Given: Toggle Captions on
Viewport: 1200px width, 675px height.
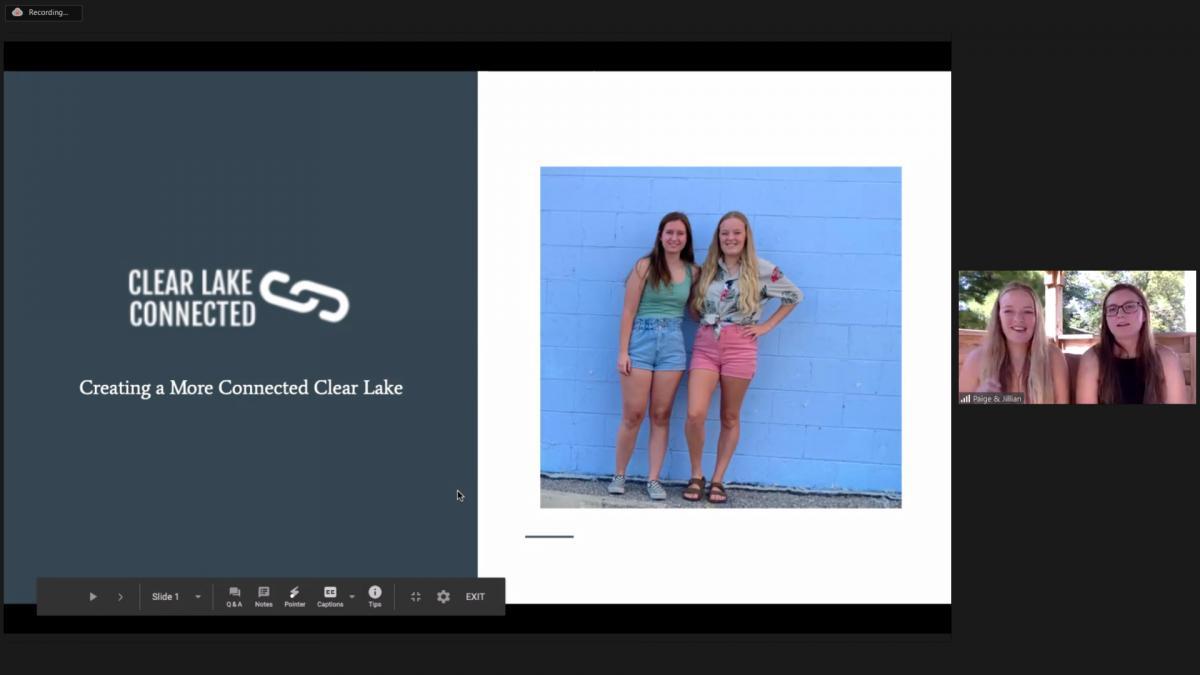Looking at the screenshot, I should pyautogui.click(x=329, y=597).
